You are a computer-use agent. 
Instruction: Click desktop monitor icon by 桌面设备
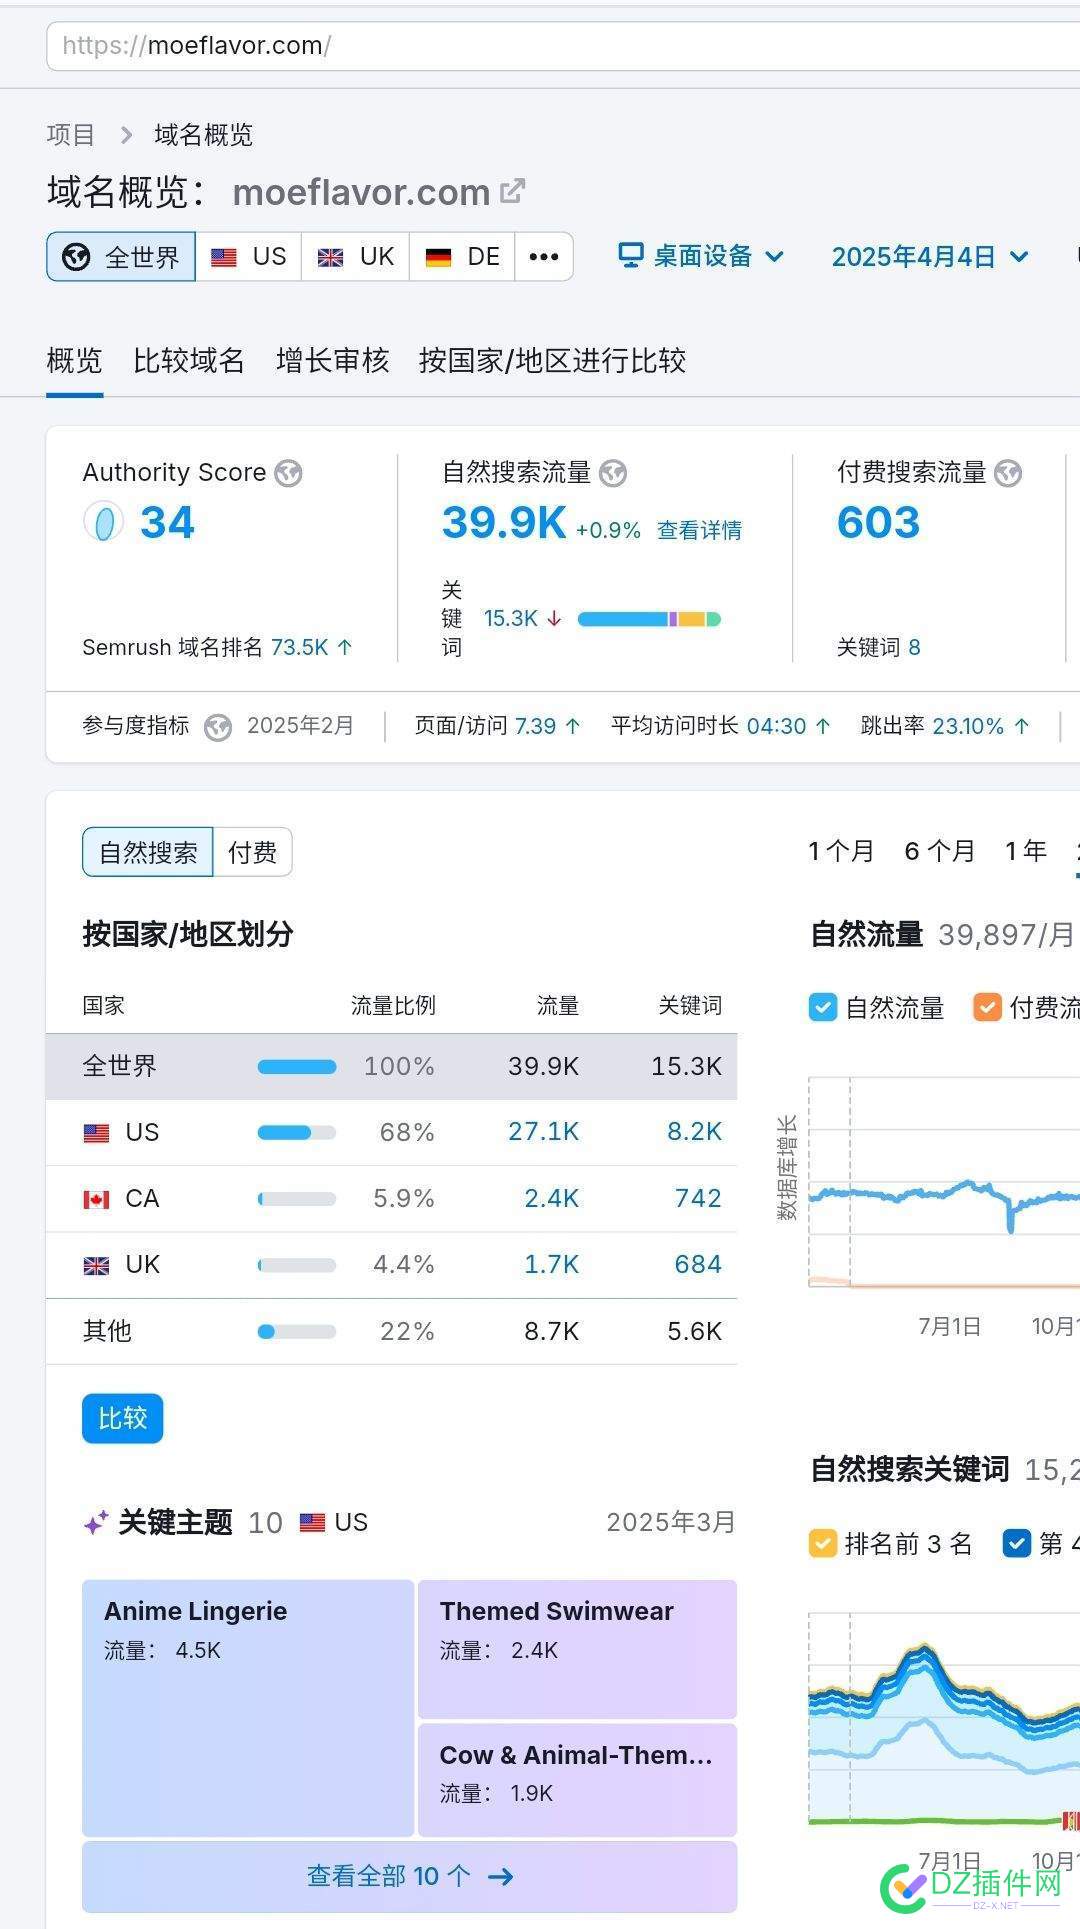pyautogui.click(x=631, y=256)
